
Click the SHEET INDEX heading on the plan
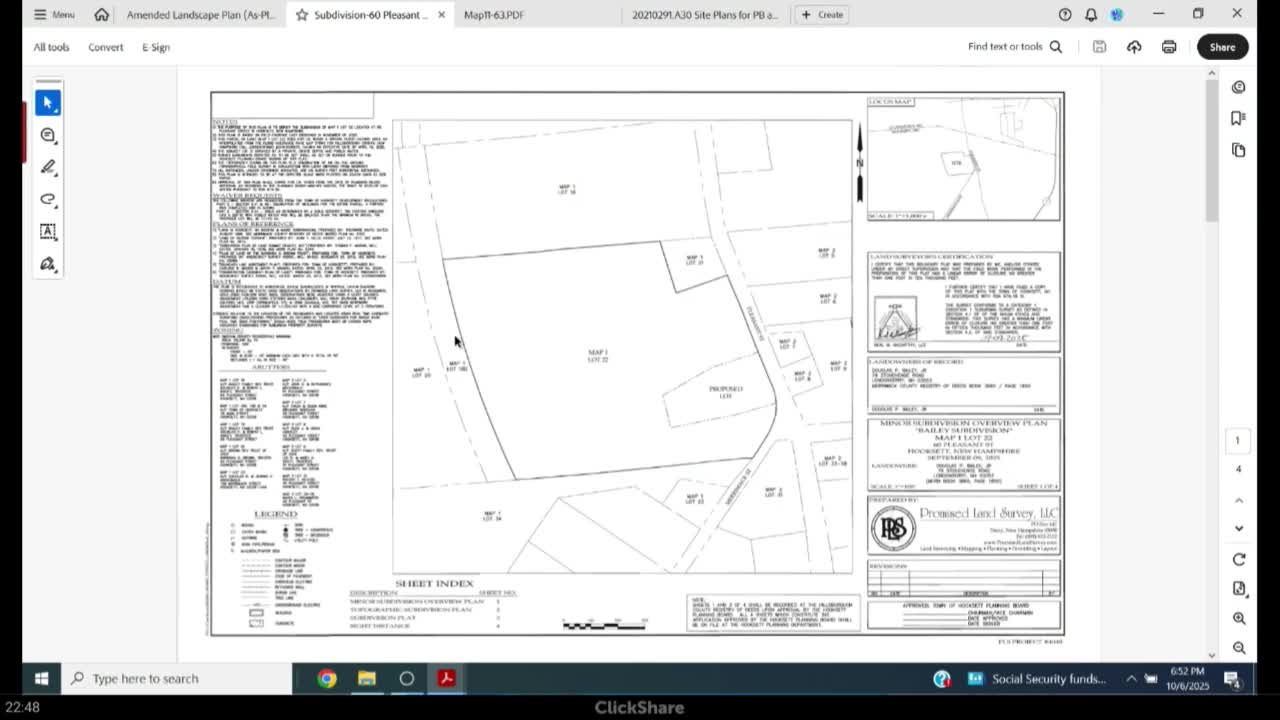tap(434, 583)
